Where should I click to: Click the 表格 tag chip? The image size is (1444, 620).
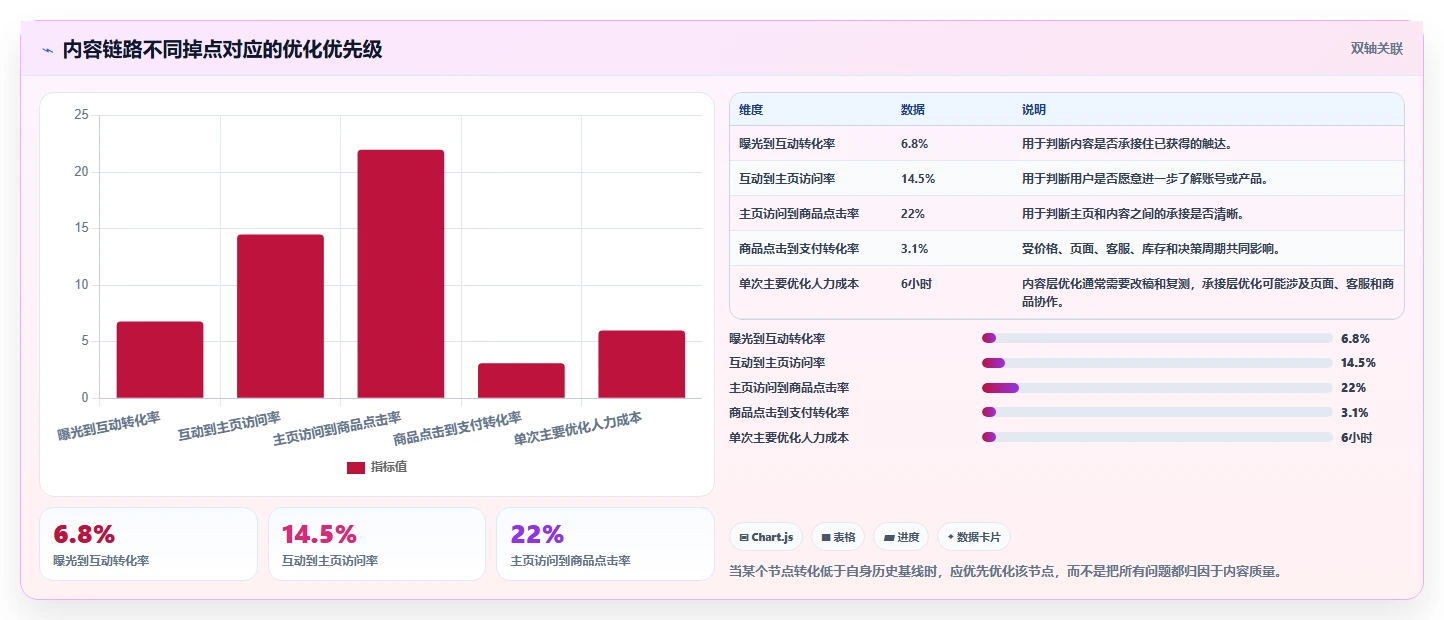838,537
